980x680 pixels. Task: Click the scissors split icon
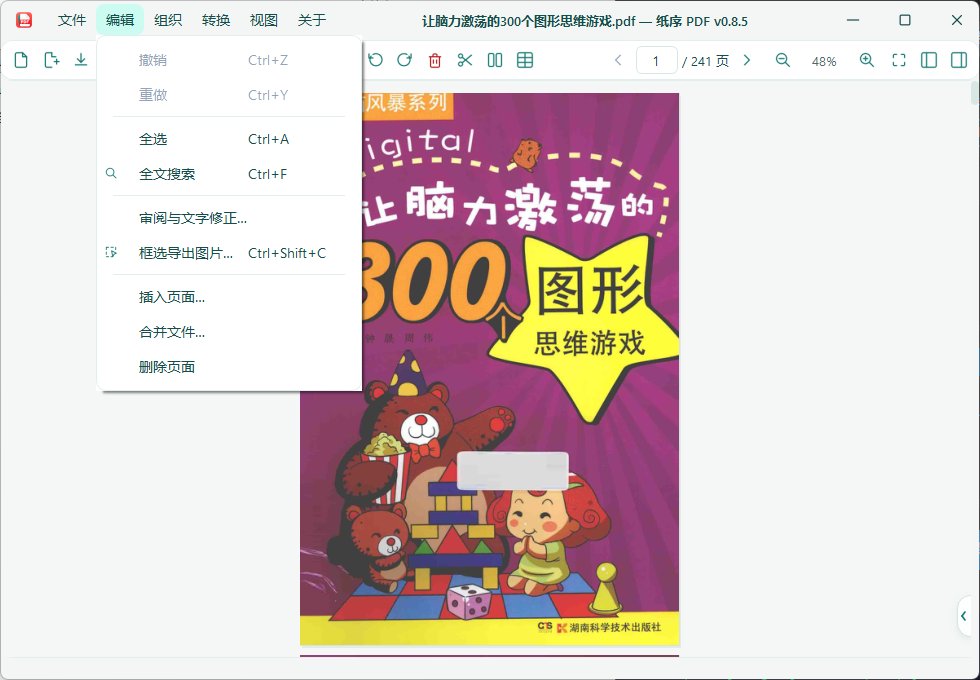pyautogui.click(x=465, y=60)
